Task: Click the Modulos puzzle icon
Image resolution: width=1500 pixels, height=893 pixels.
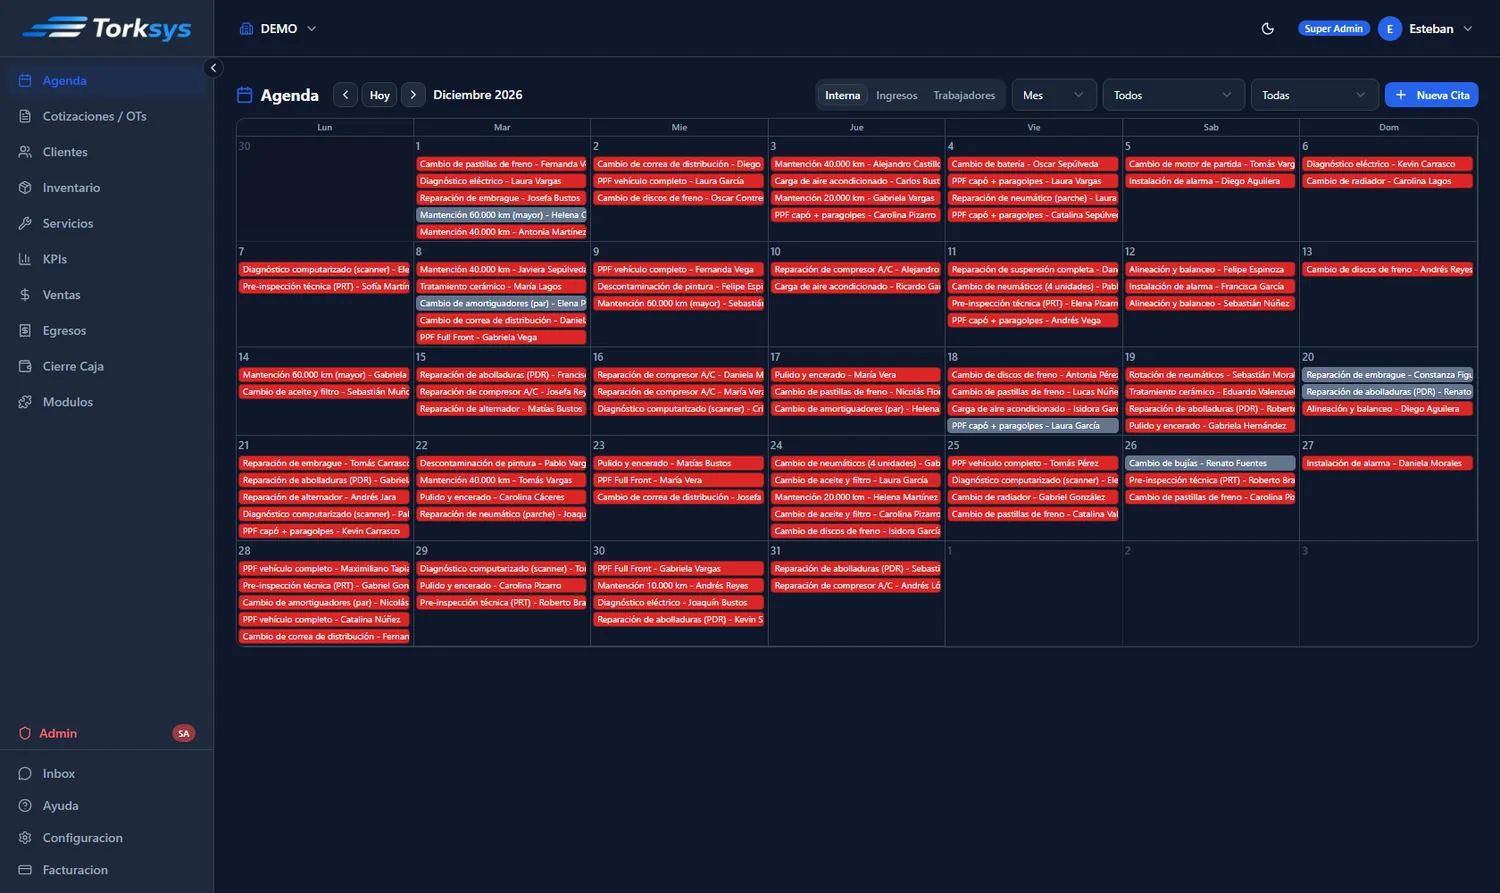Action: click(25, 402)
